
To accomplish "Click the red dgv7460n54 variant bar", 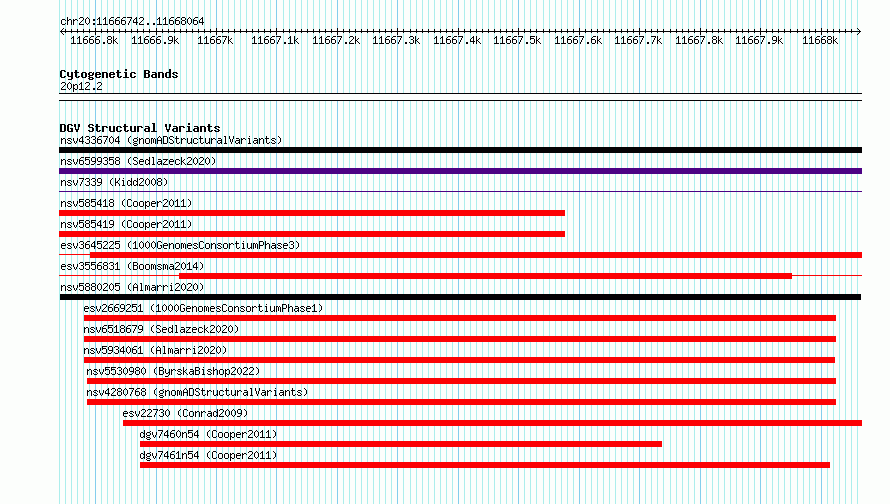I will (401, 444).
